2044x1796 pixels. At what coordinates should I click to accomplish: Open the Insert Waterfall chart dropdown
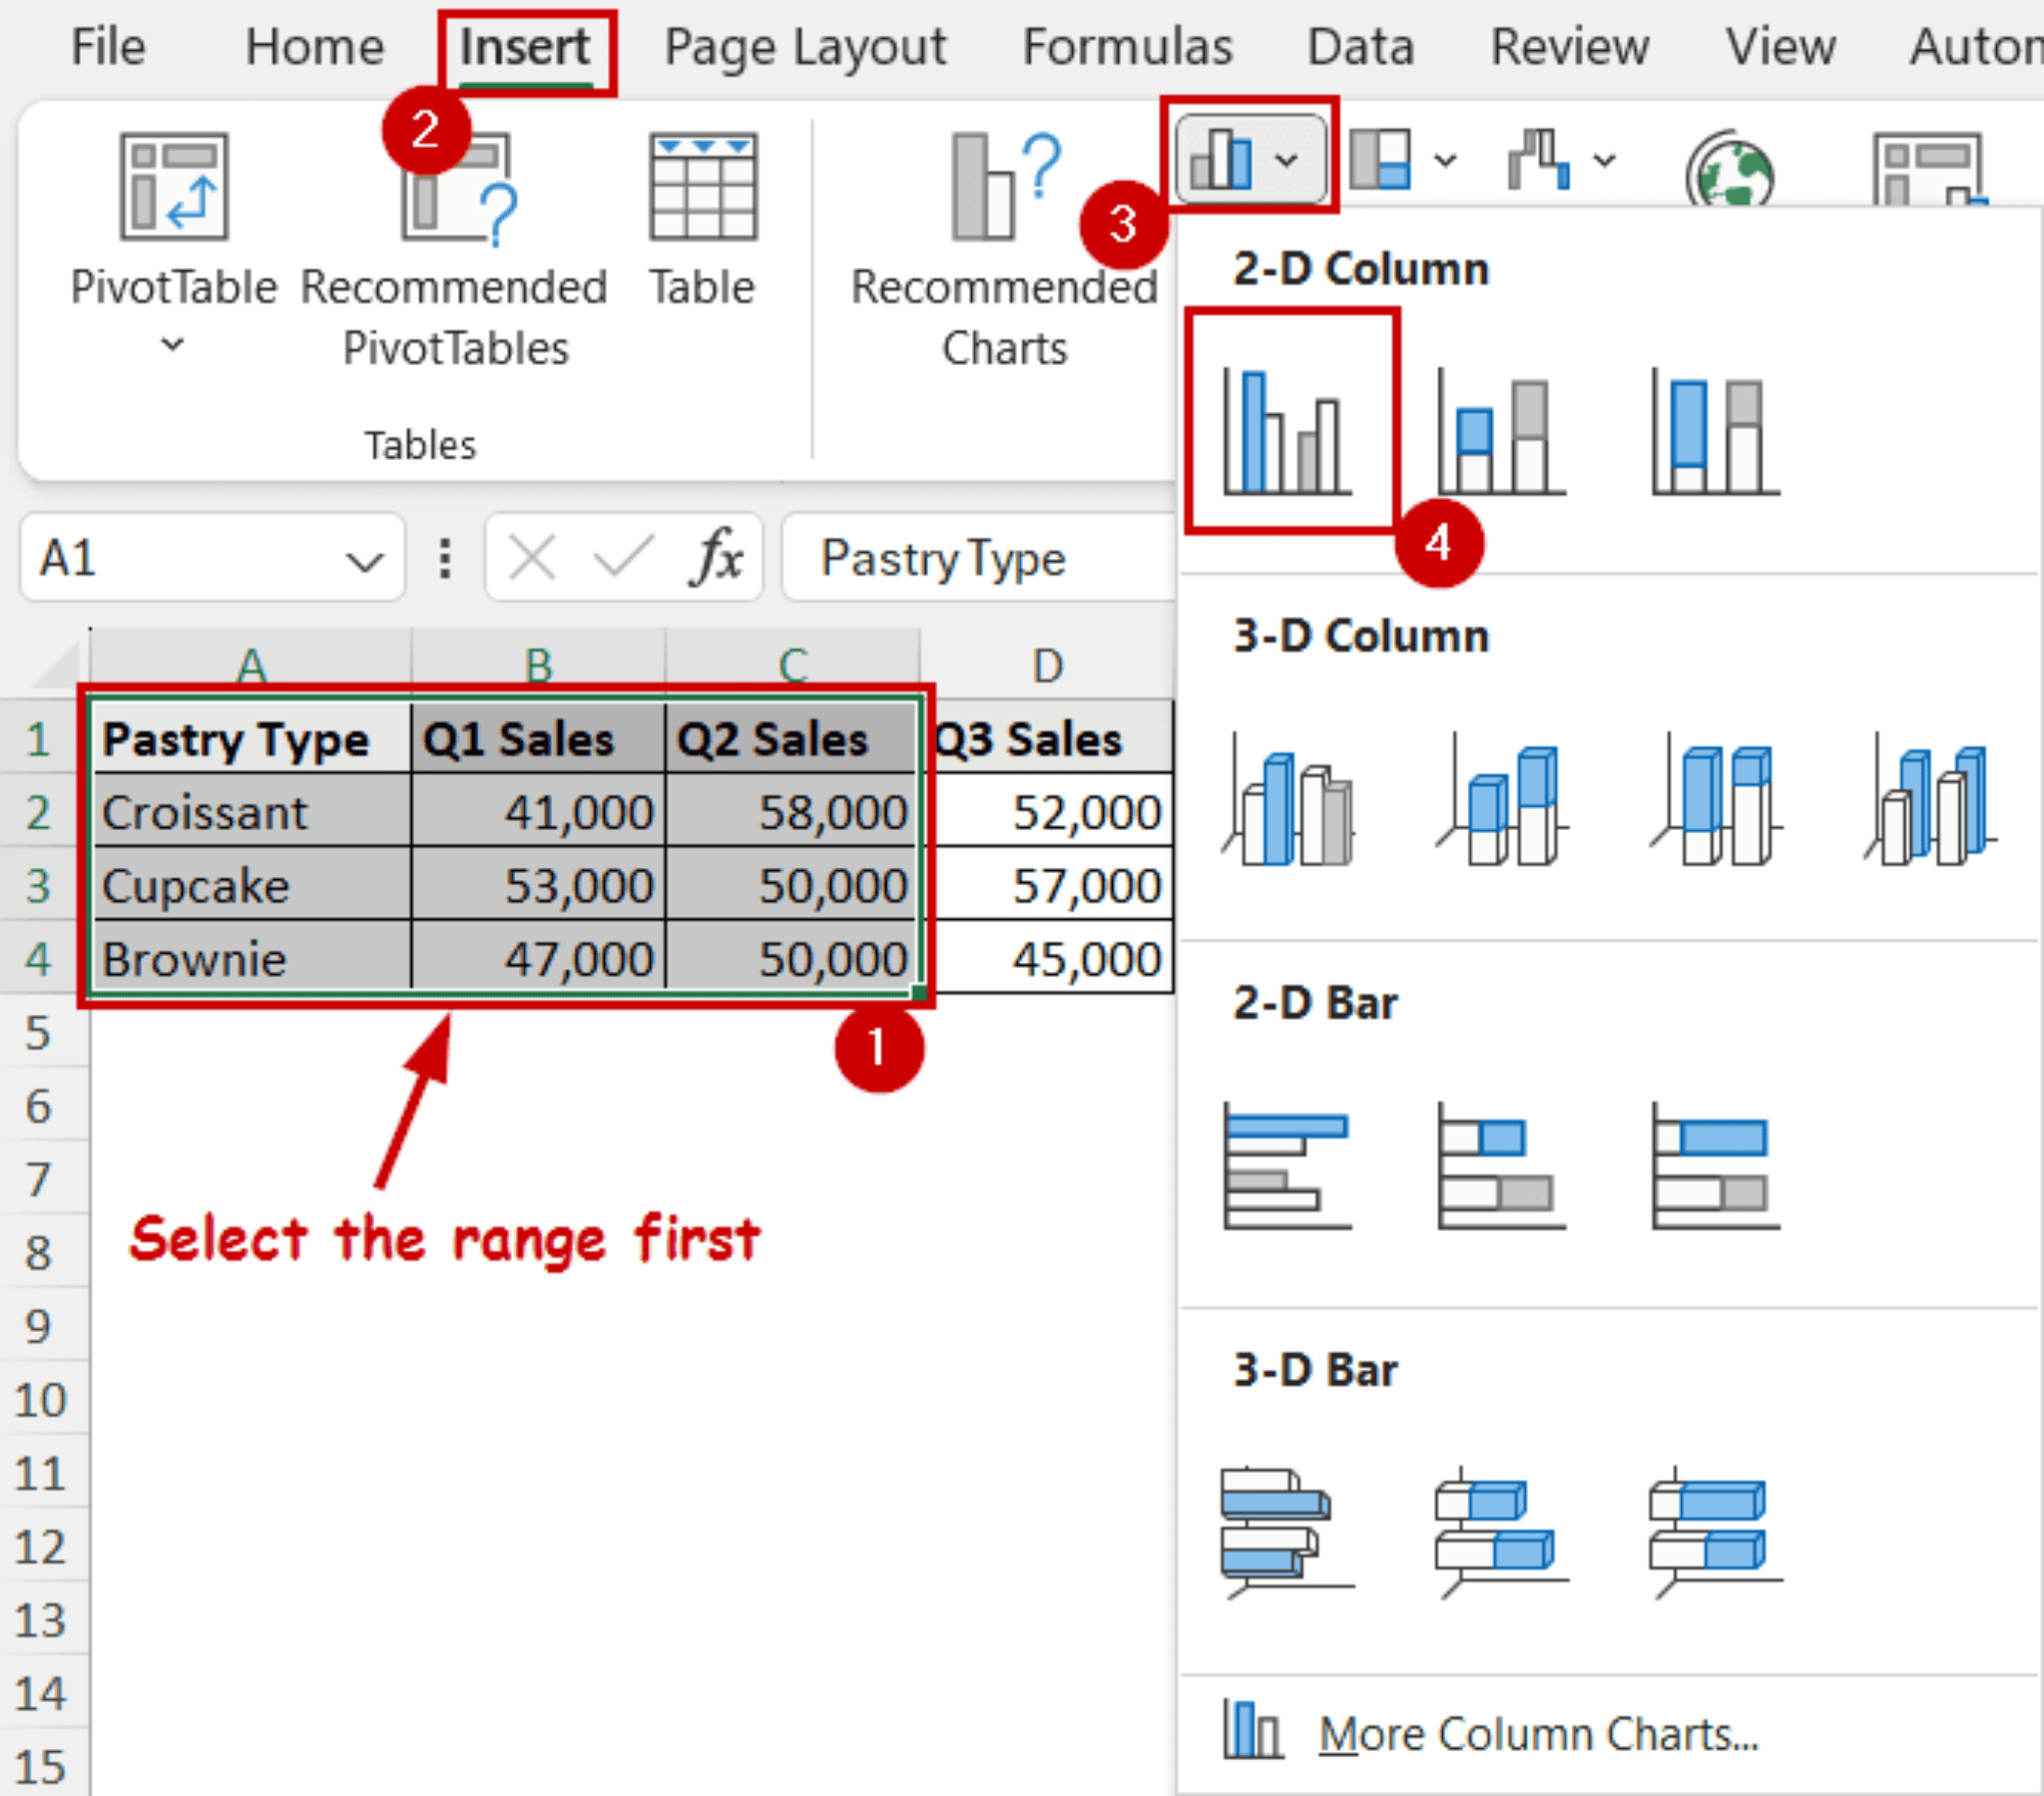1605,160
